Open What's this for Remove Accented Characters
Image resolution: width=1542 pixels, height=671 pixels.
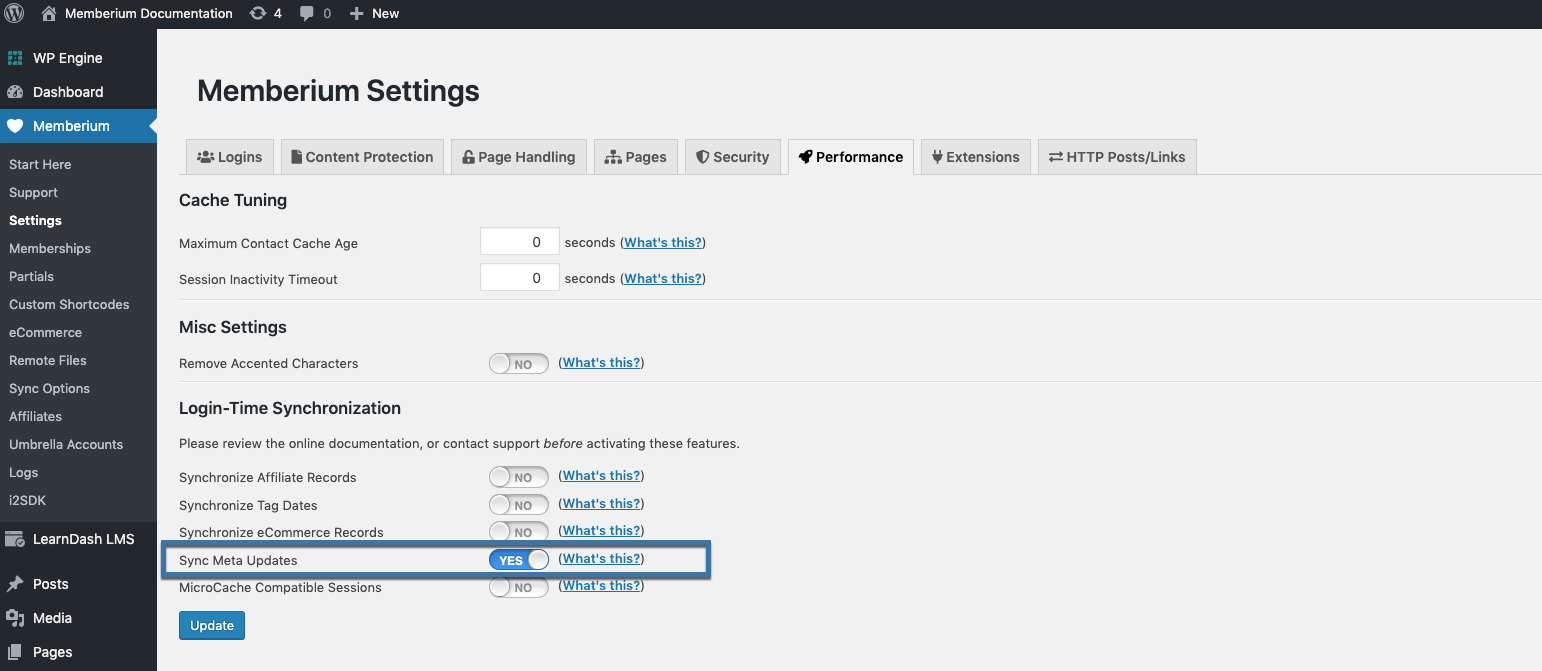point(601,363)
